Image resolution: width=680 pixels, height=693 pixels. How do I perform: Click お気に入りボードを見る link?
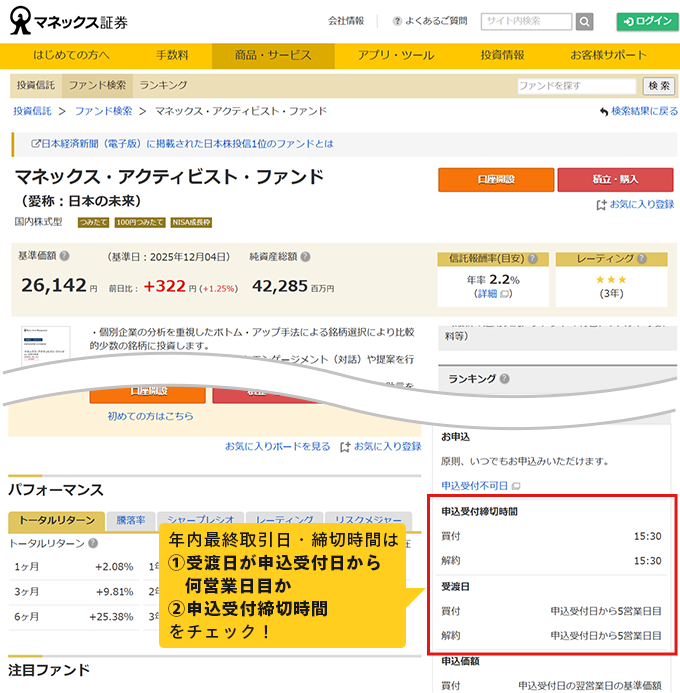coord(277,446)
